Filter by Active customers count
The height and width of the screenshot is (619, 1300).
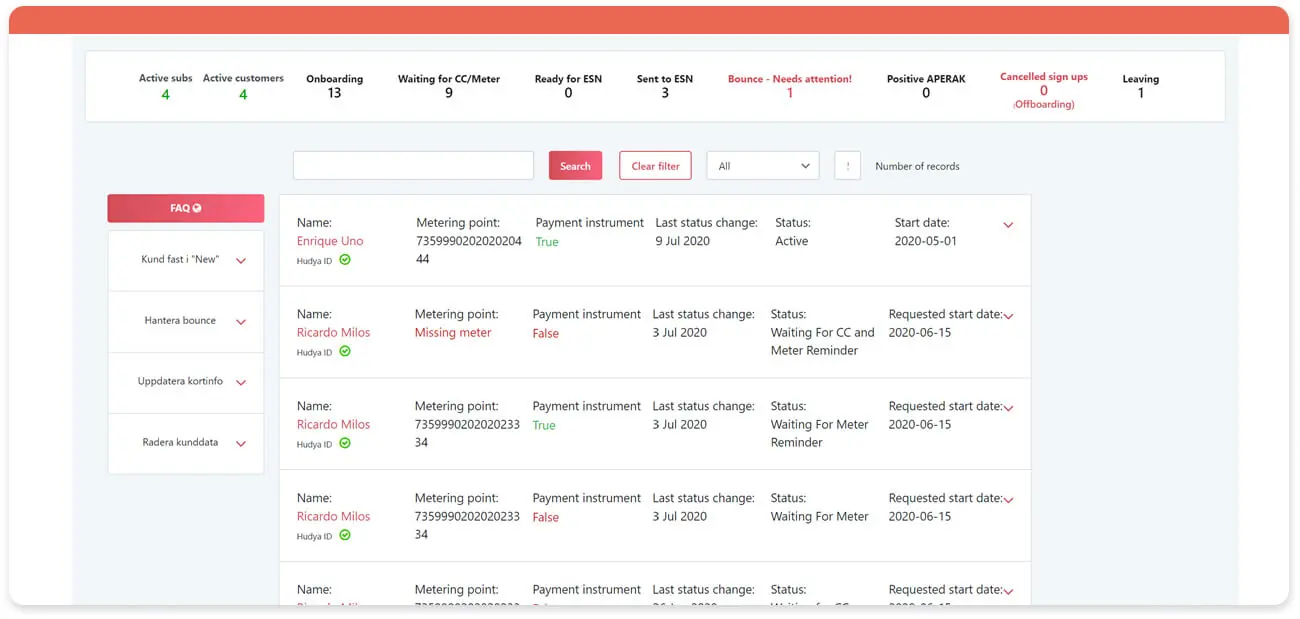coord(243,87)
